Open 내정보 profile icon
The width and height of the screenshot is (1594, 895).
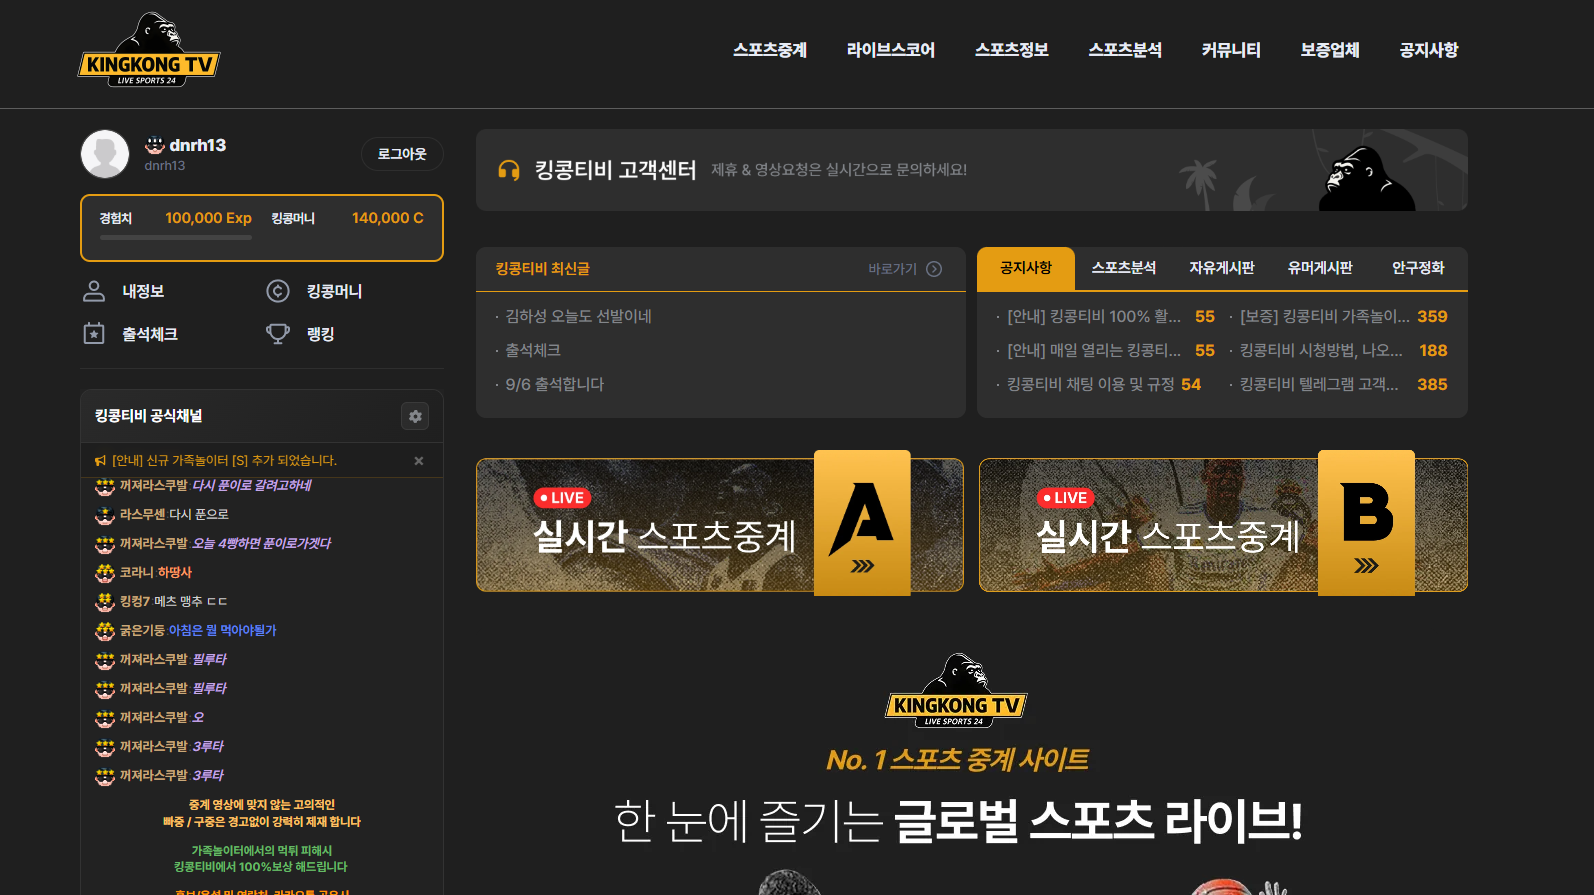(x=94, y=291)
